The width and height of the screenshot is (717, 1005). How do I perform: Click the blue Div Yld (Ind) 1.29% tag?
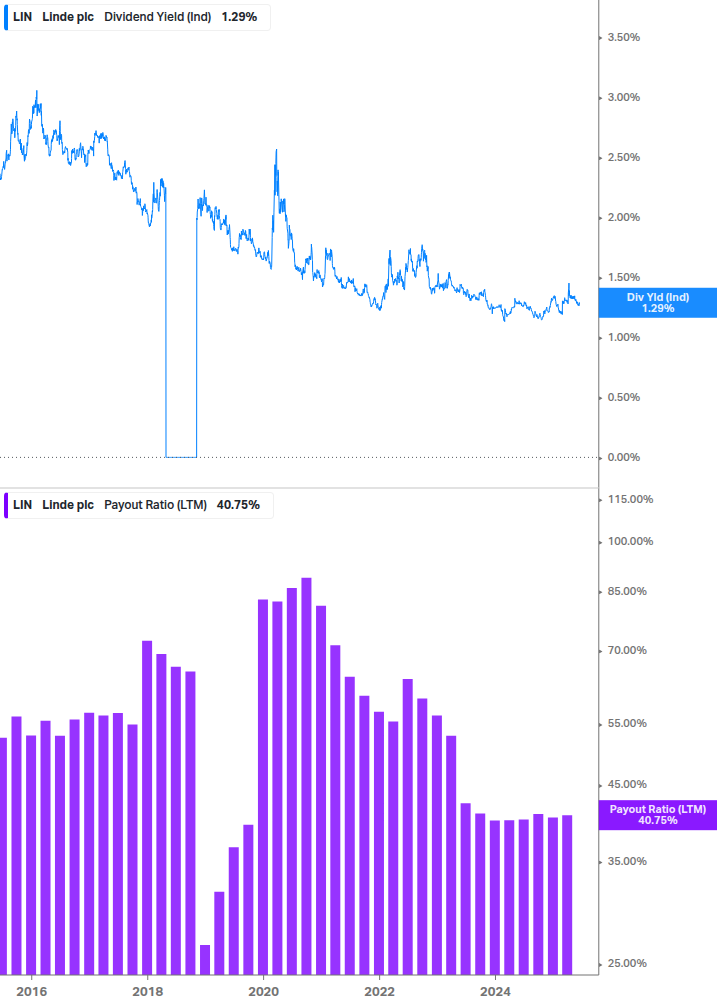tap(657, 303)
